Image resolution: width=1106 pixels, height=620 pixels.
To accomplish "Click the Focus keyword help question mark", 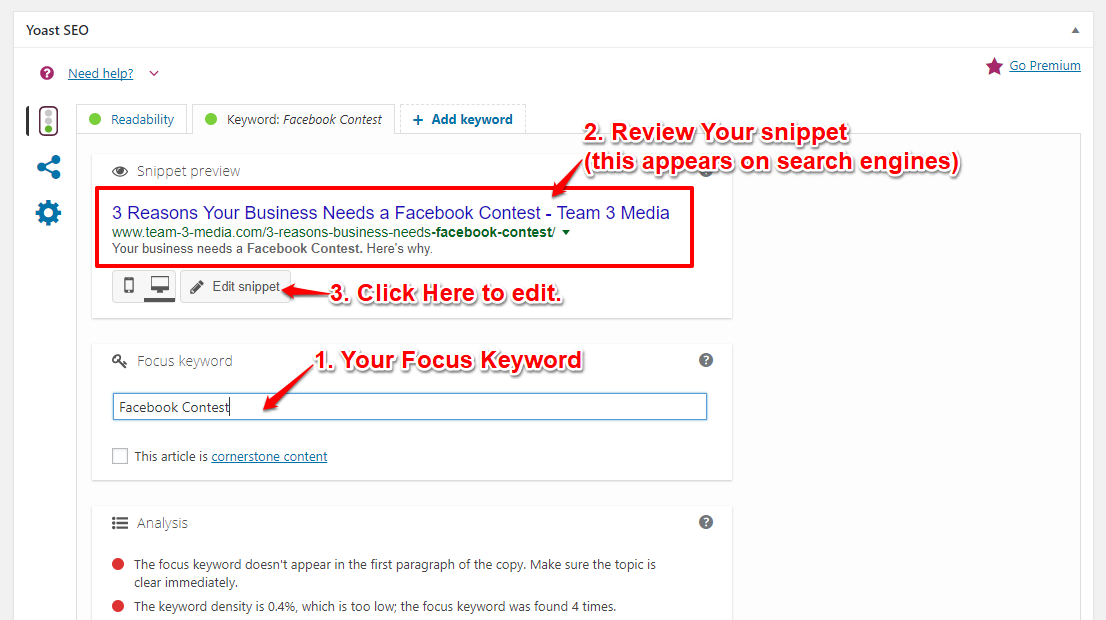I will pyautogui.click(x=705, y=360).
